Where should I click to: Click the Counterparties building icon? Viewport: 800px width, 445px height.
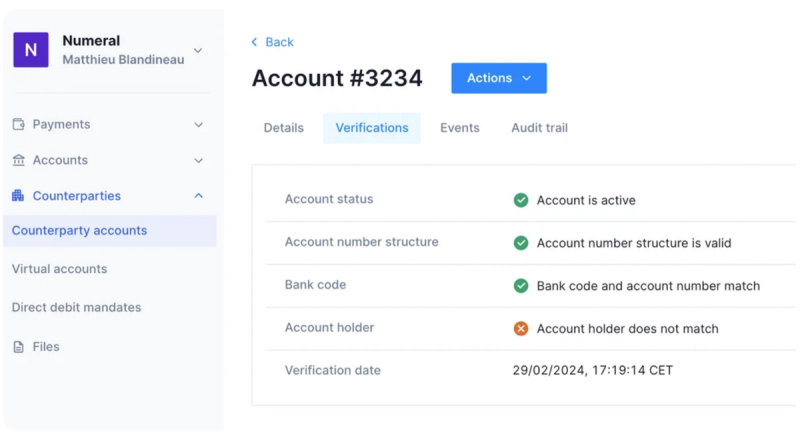coord(18,195)
